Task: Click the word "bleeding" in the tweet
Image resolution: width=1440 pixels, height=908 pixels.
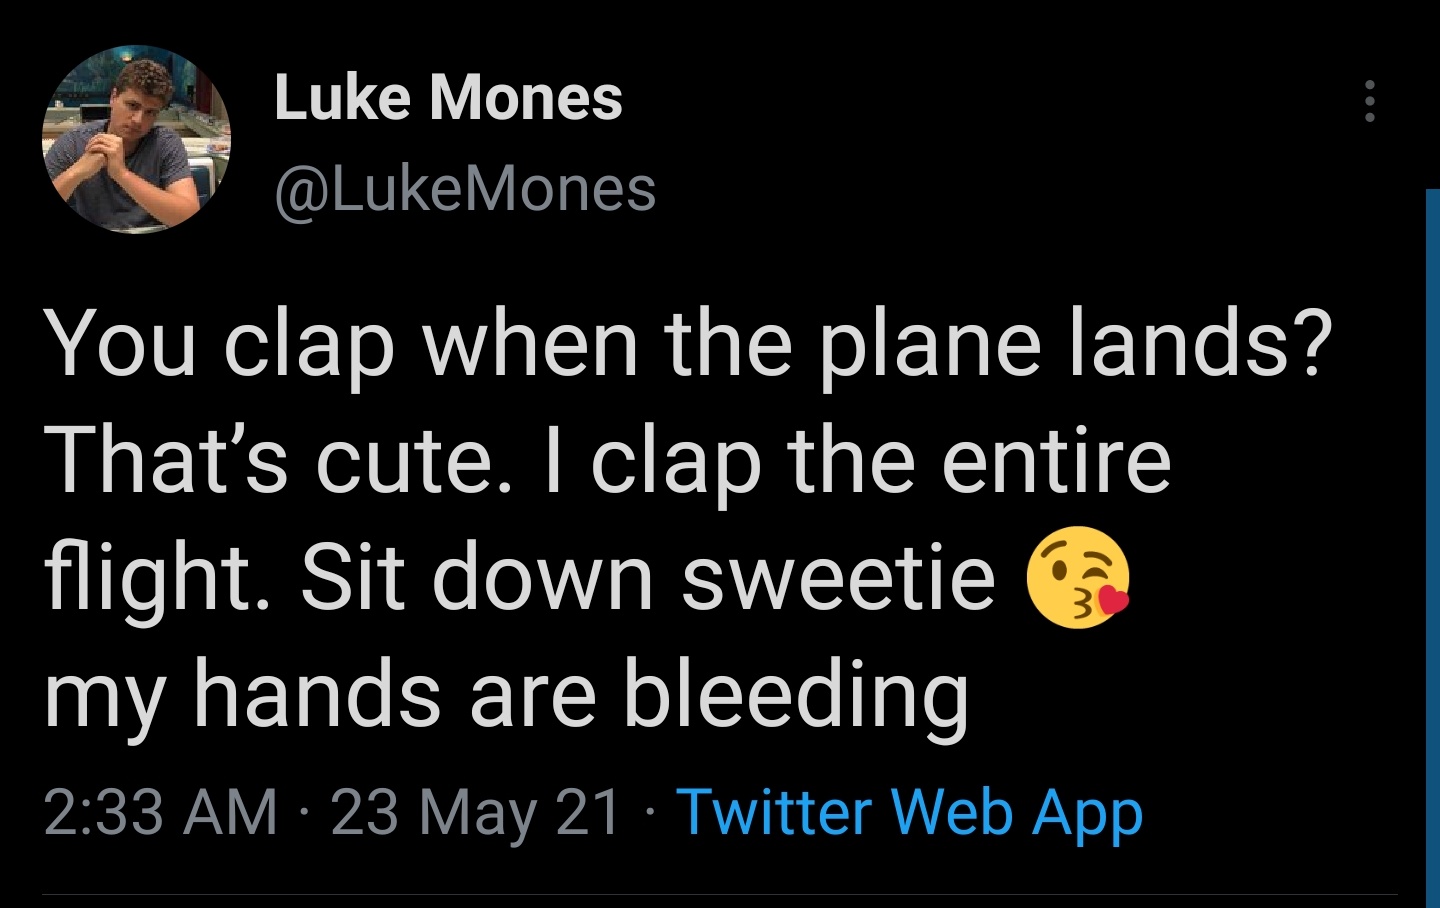Action: pos(796,695)
